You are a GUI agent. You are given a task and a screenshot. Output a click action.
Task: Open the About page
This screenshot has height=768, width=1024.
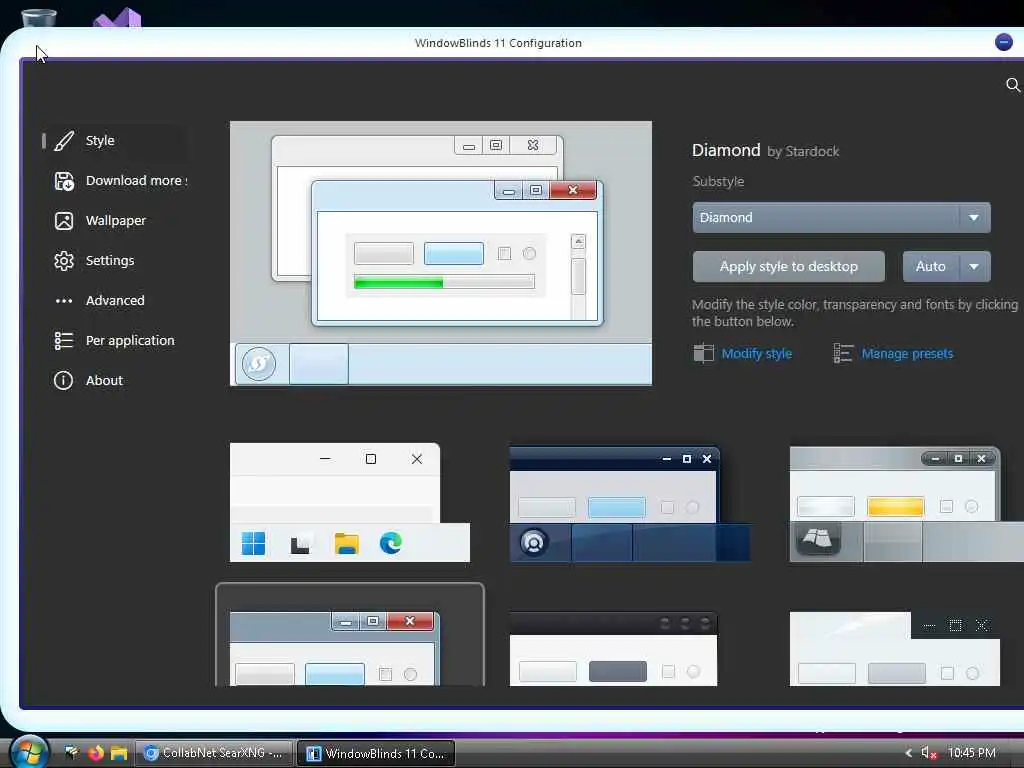pyautogui.click(x=115, y=380)
